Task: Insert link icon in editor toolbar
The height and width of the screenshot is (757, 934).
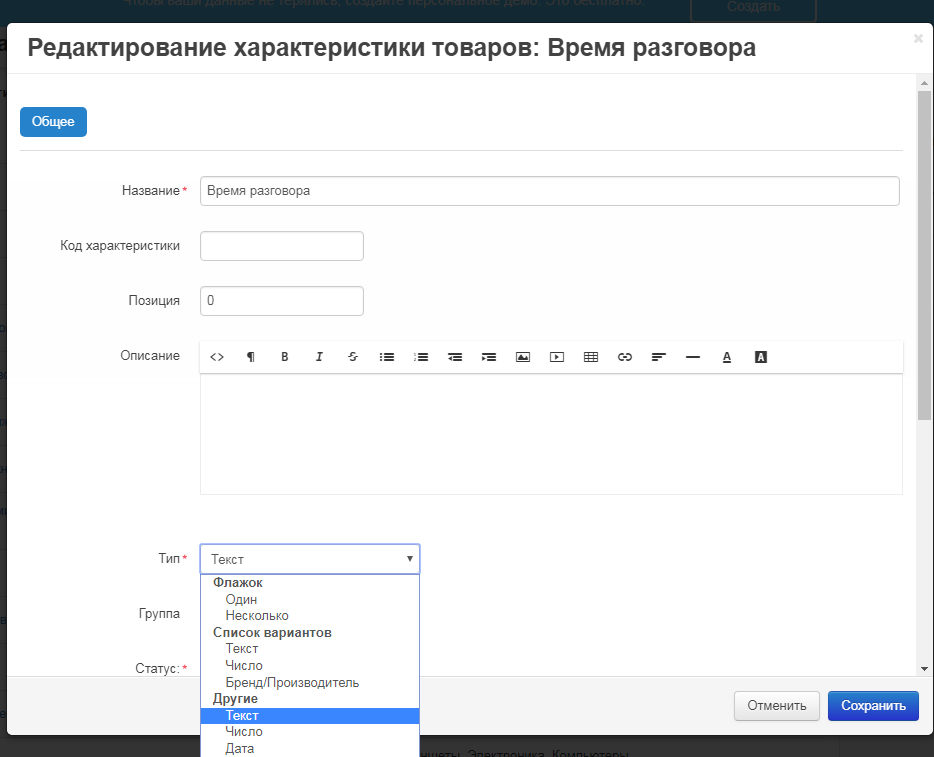Action: point(625,357)
